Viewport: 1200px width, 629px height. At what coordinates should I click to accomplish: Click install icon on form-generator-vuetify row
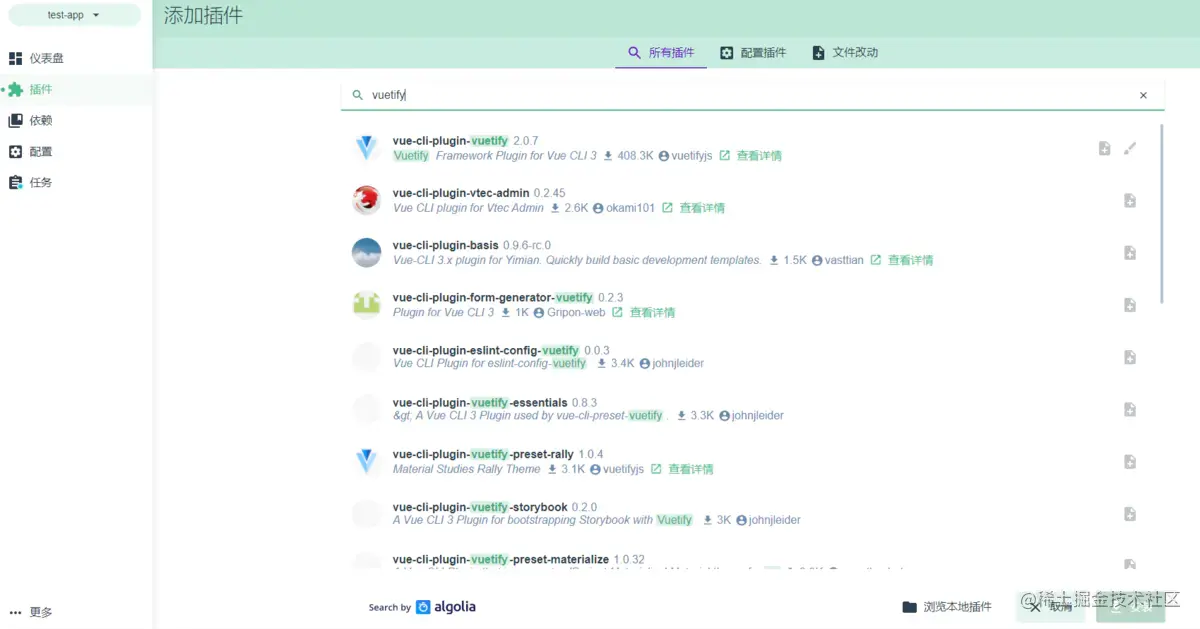(1130, 304)
